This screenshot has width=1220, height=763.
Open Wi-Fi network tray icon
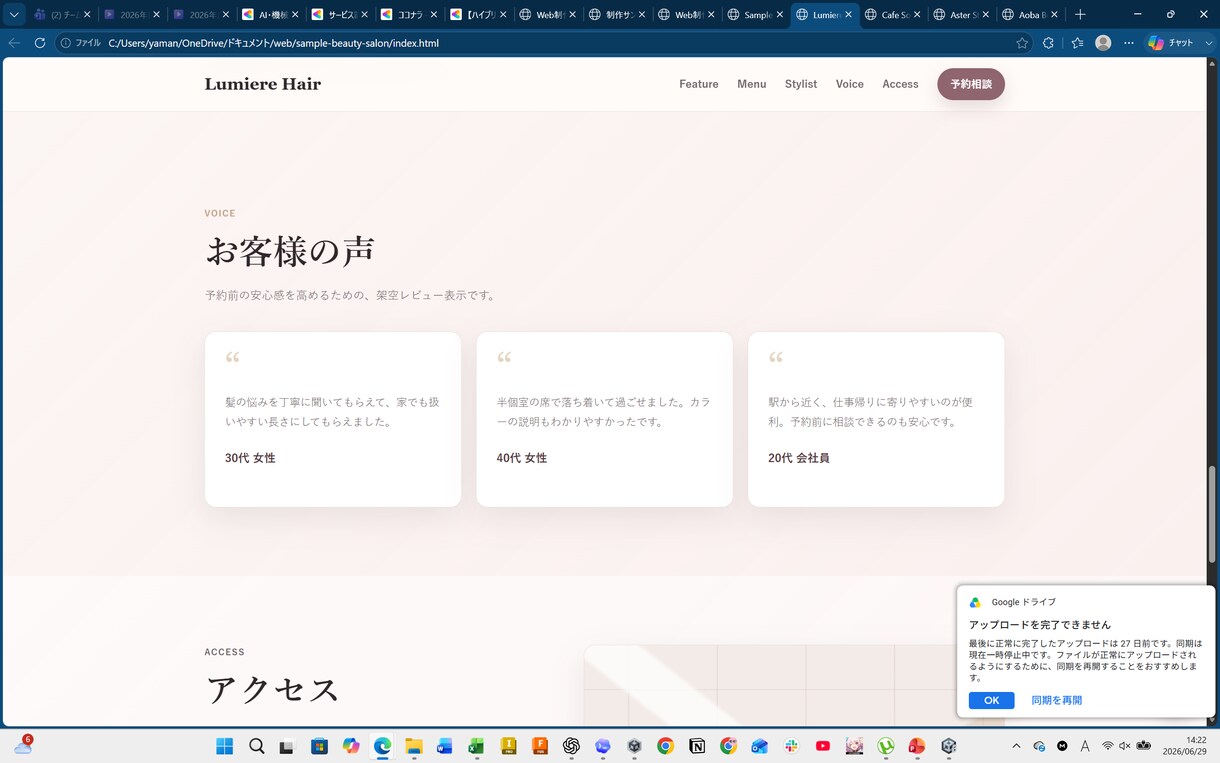(1108, 746)
